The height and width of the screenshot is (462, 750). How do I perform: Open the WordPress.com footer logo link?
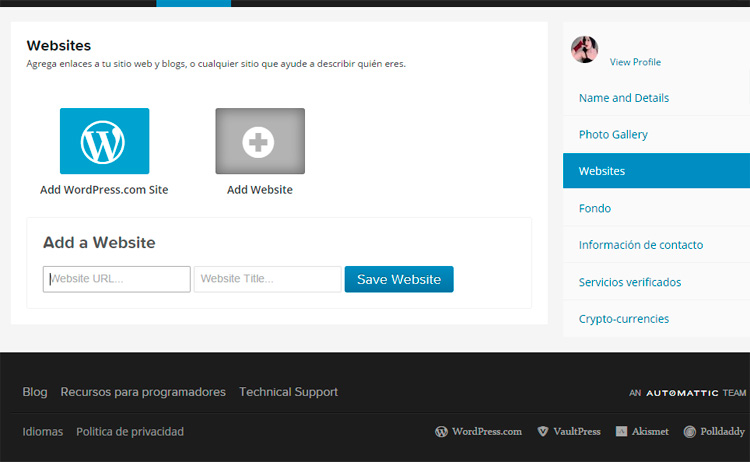tap(478, 432)
